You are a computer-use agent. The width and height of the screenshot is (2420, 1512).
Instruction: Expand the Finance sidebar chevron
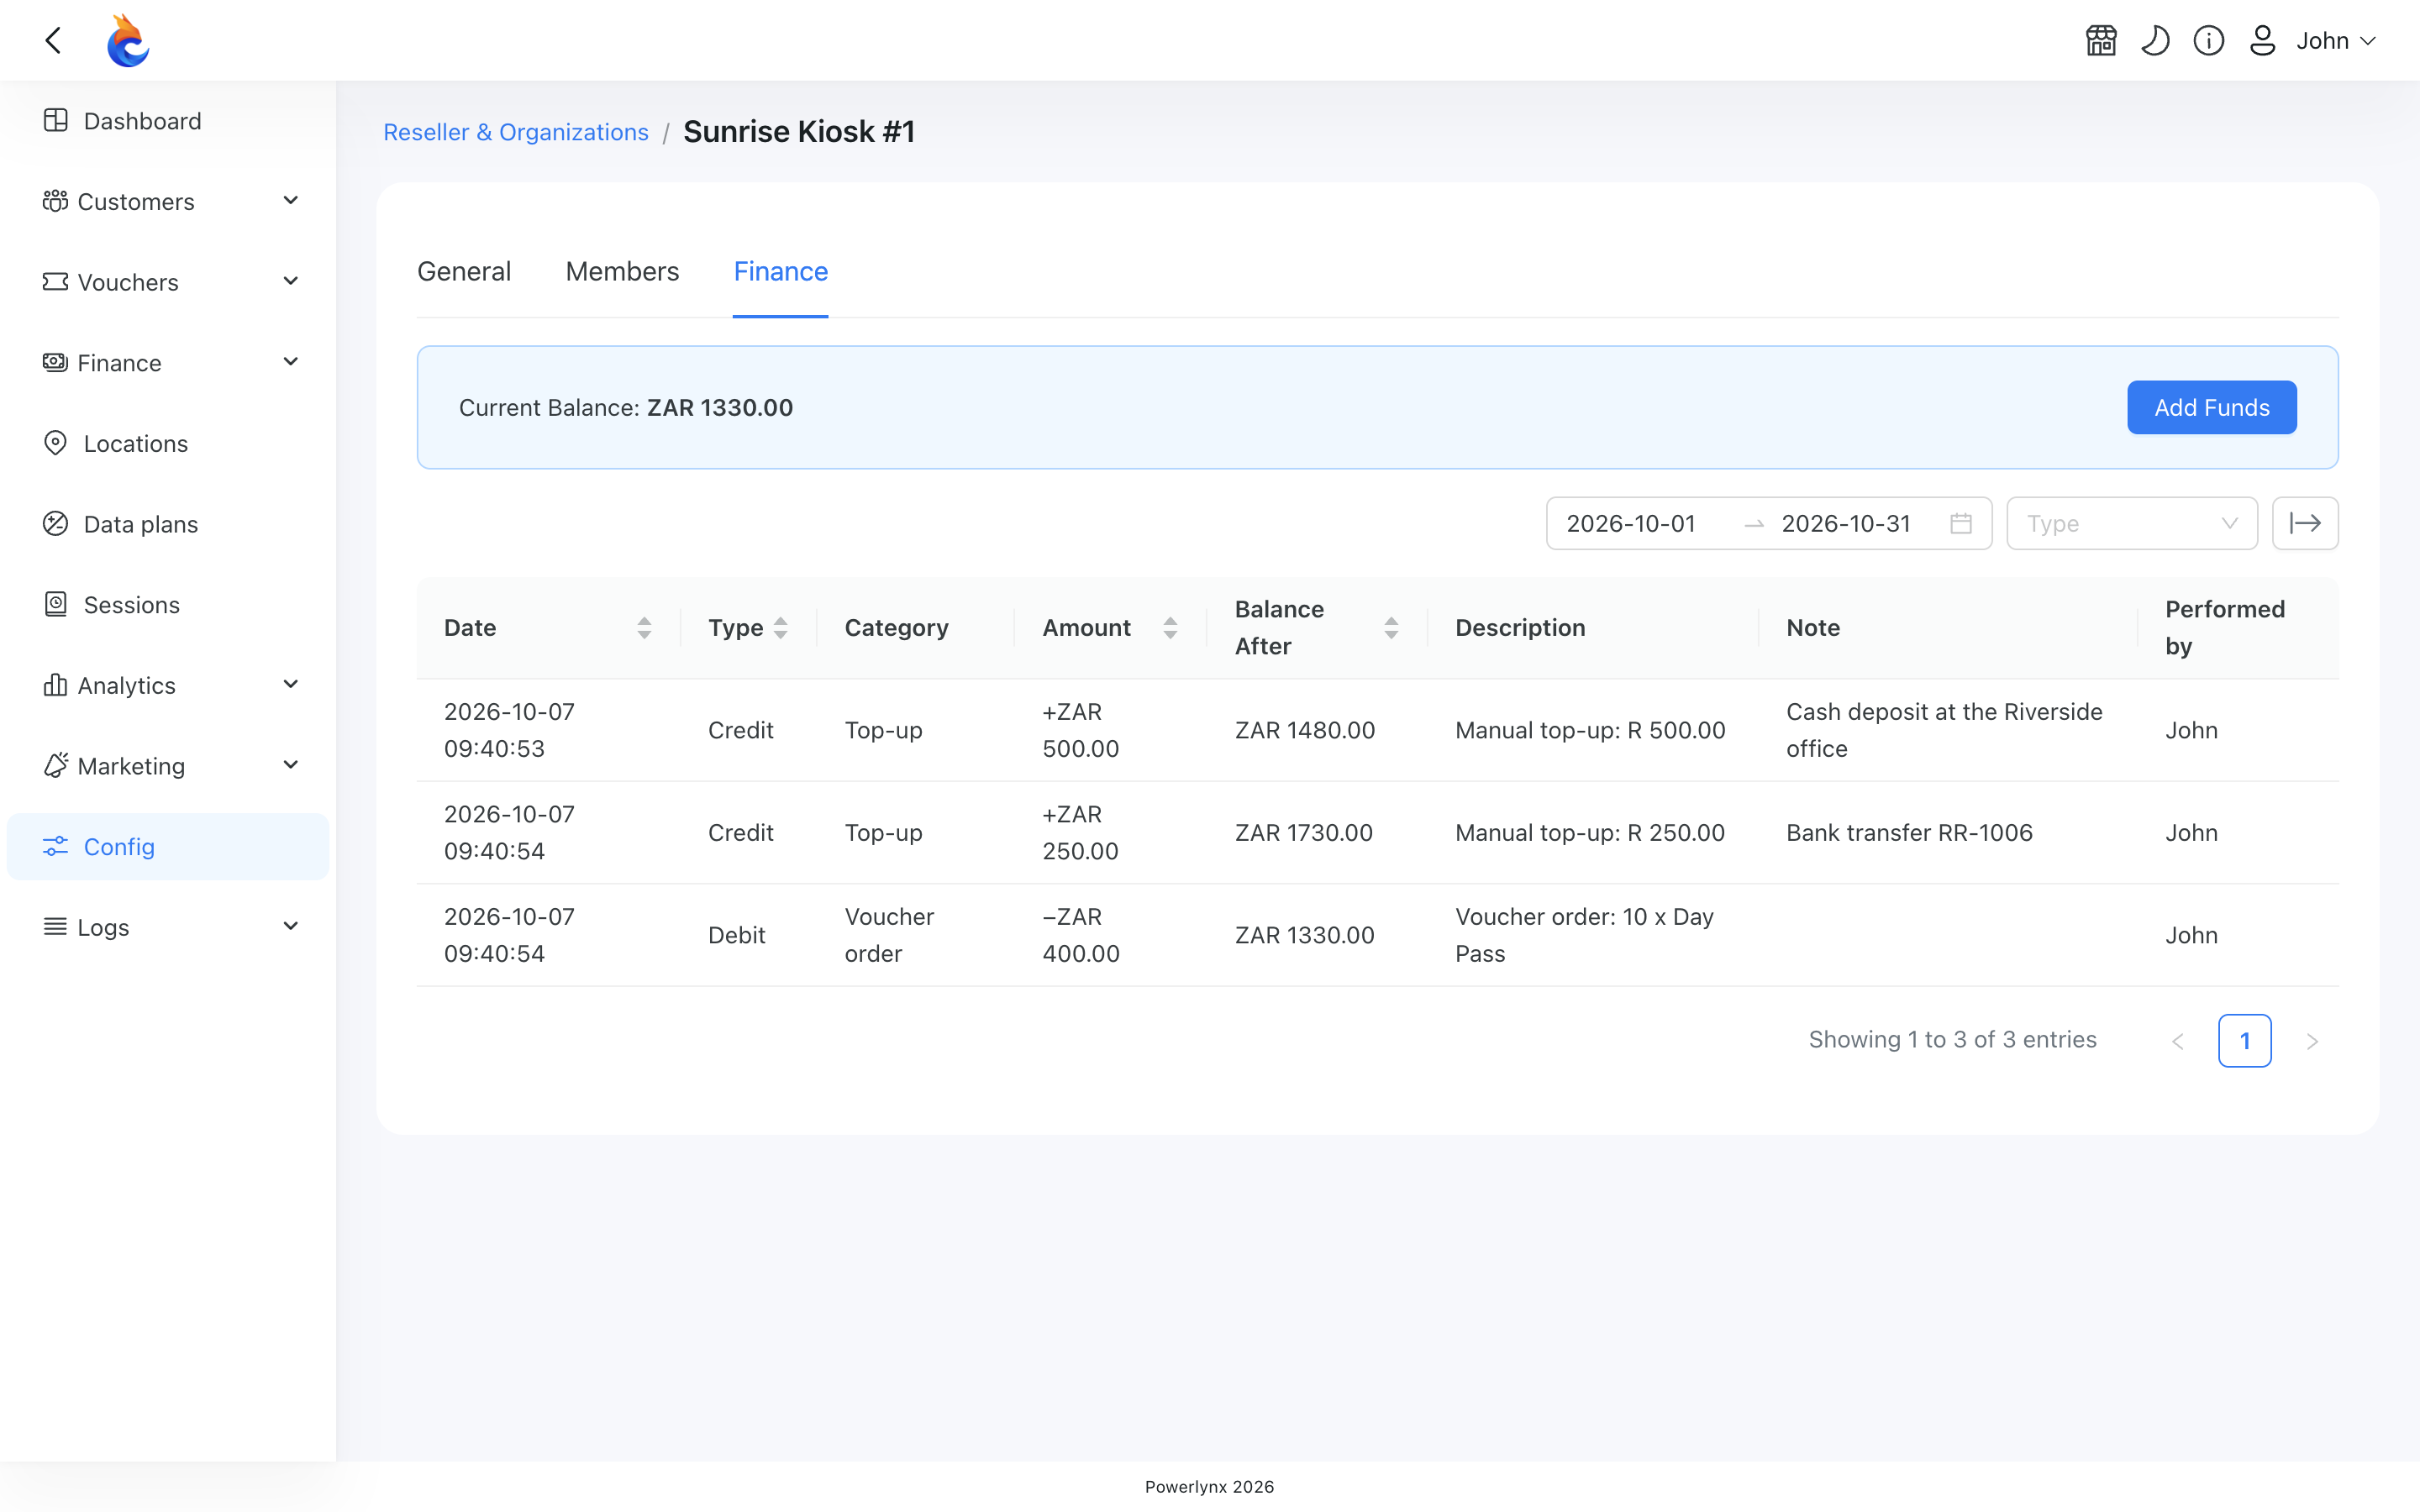click(x=291, y=362)
